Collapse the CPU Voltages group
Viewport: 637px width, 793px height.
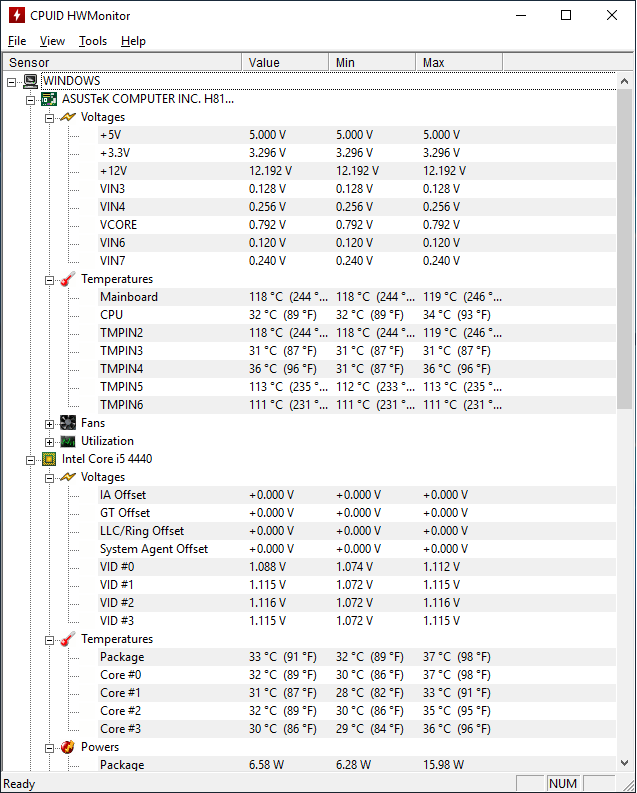[x=49, y=478]
